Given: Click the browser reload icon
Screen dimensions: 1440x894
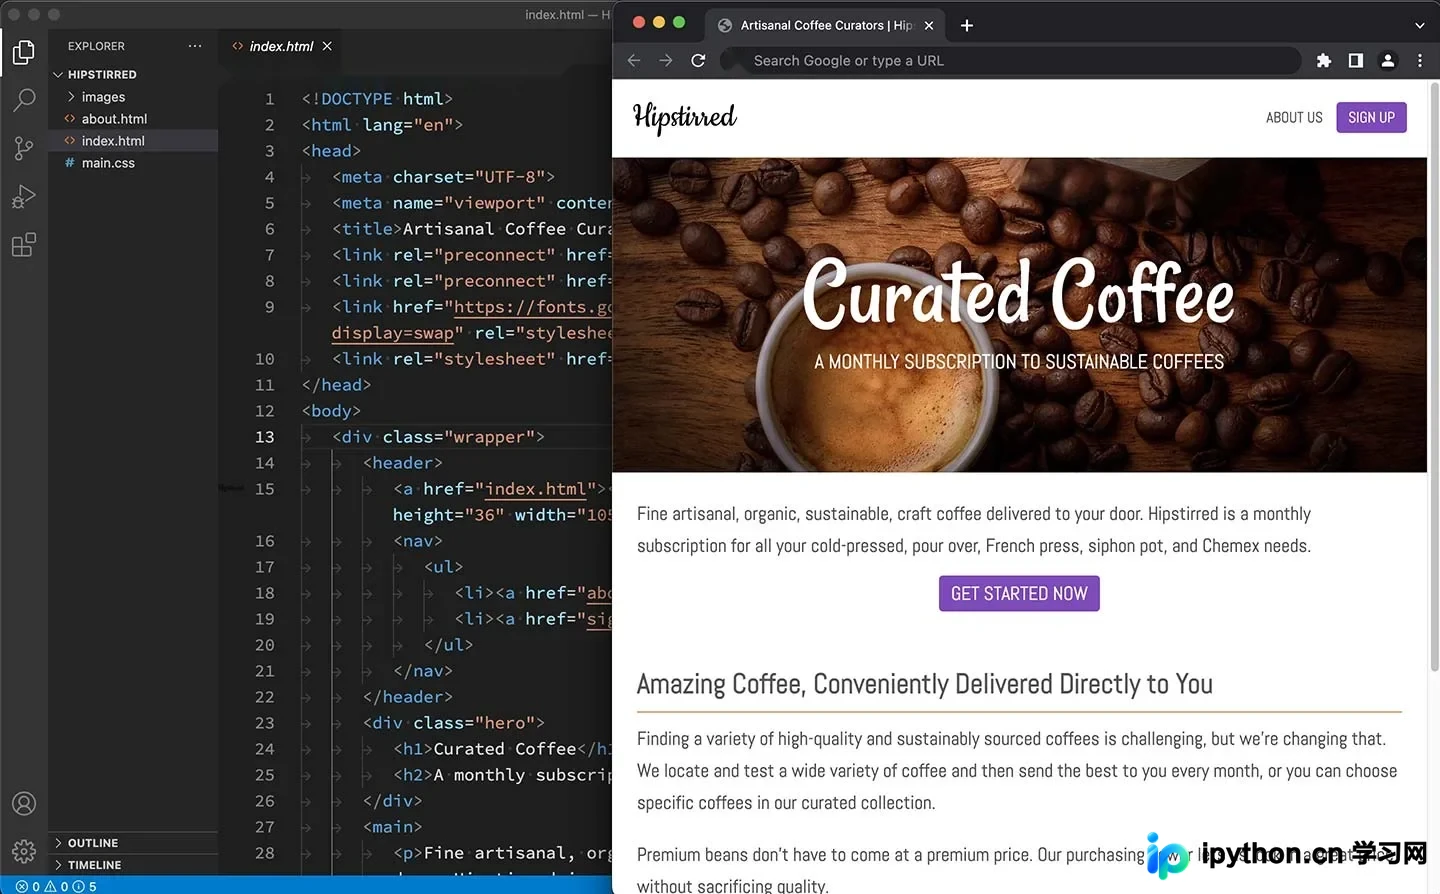Looking at the screenshot, I should pyautogui.click(x=698, y=60).
